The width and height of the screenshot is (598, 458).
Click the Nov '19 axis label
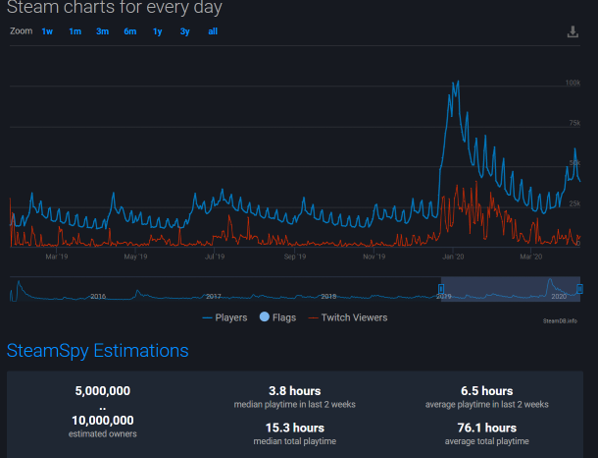[x=374, y=257]
